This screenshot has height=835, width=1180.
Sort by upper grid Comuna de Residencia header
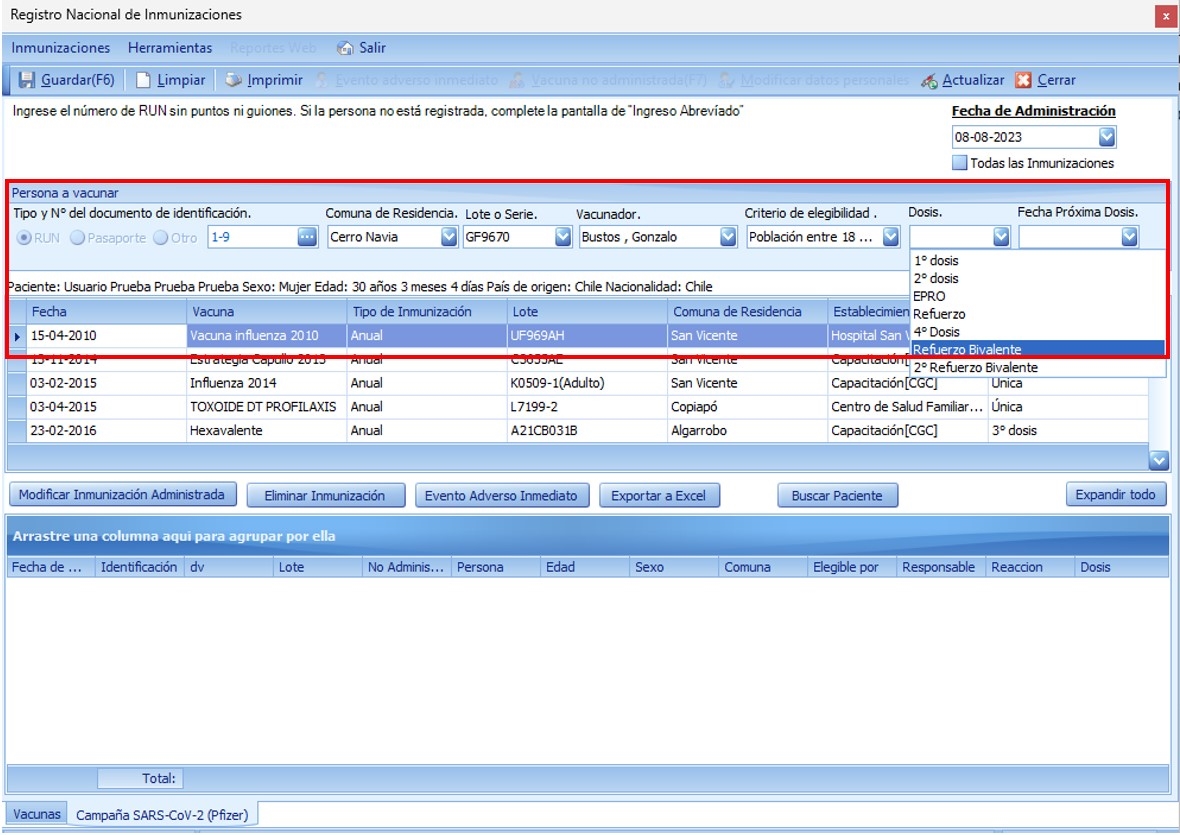pos(747,311)
